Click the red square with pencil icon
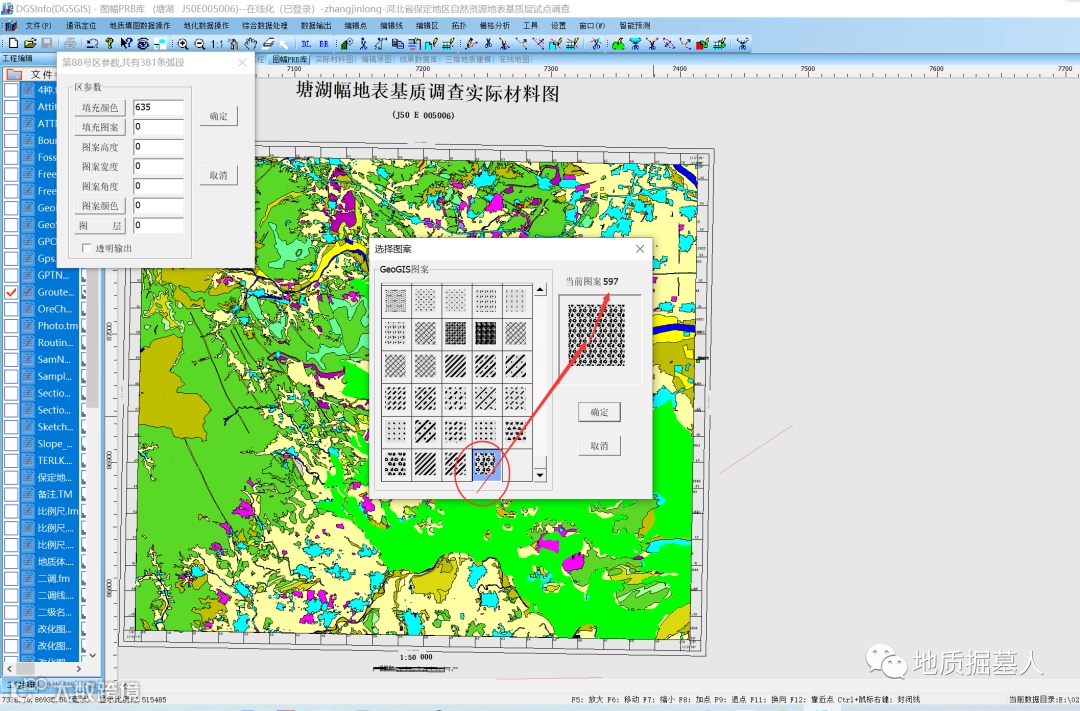The image size is (1080, 711). point(703,43)
